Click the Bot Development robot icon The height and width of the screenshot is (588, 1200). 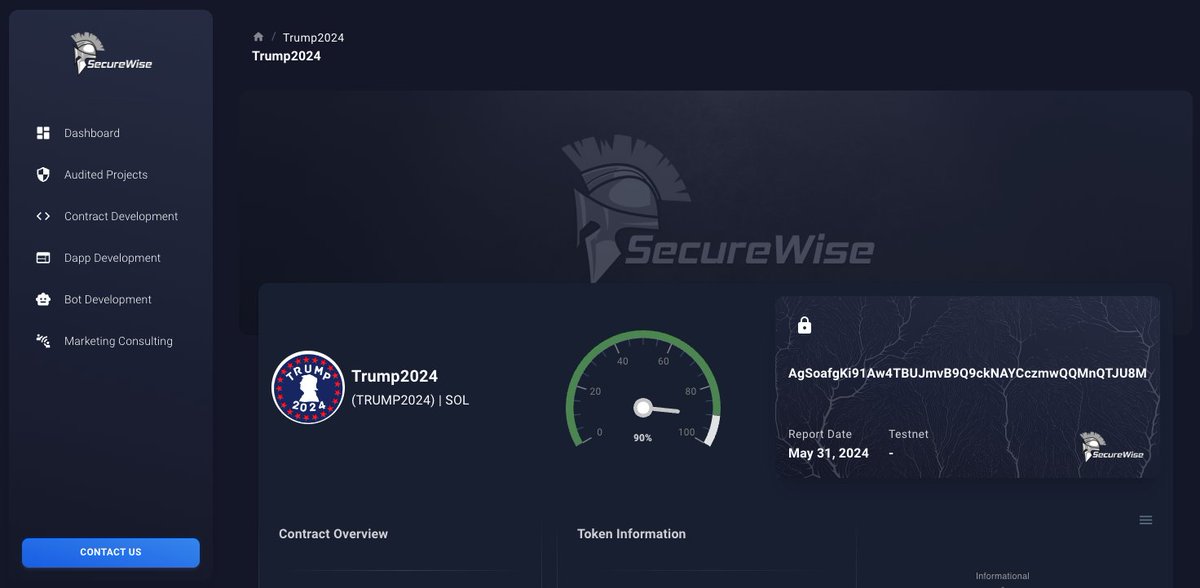coord(43,299)
